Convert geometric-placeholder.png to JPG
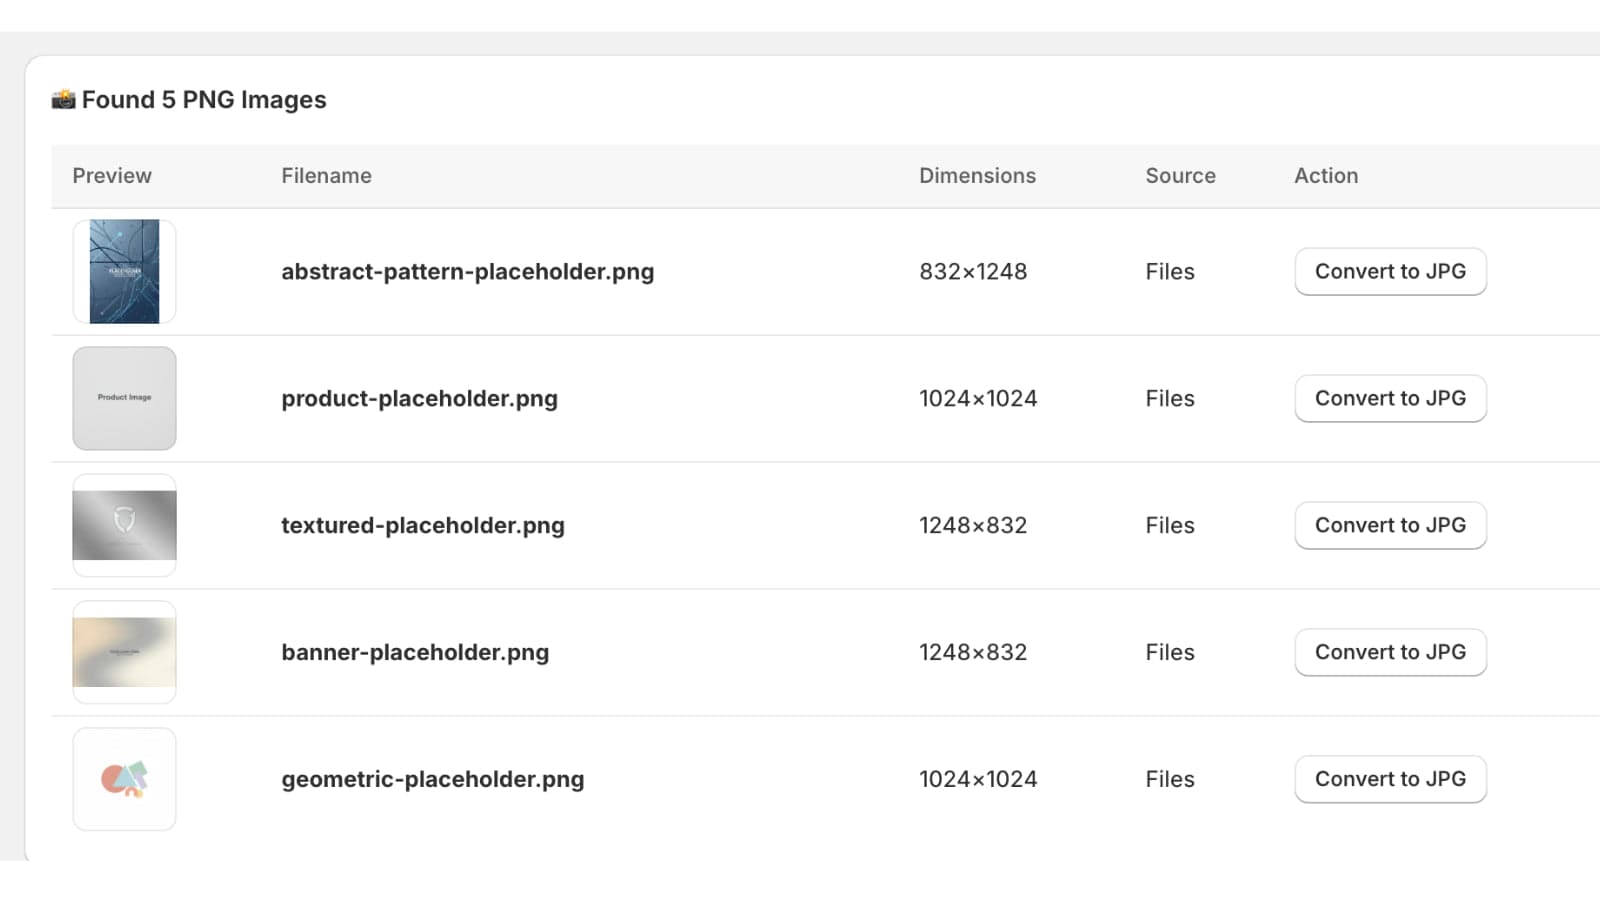1600x900 pixels. coord(1390,779)
